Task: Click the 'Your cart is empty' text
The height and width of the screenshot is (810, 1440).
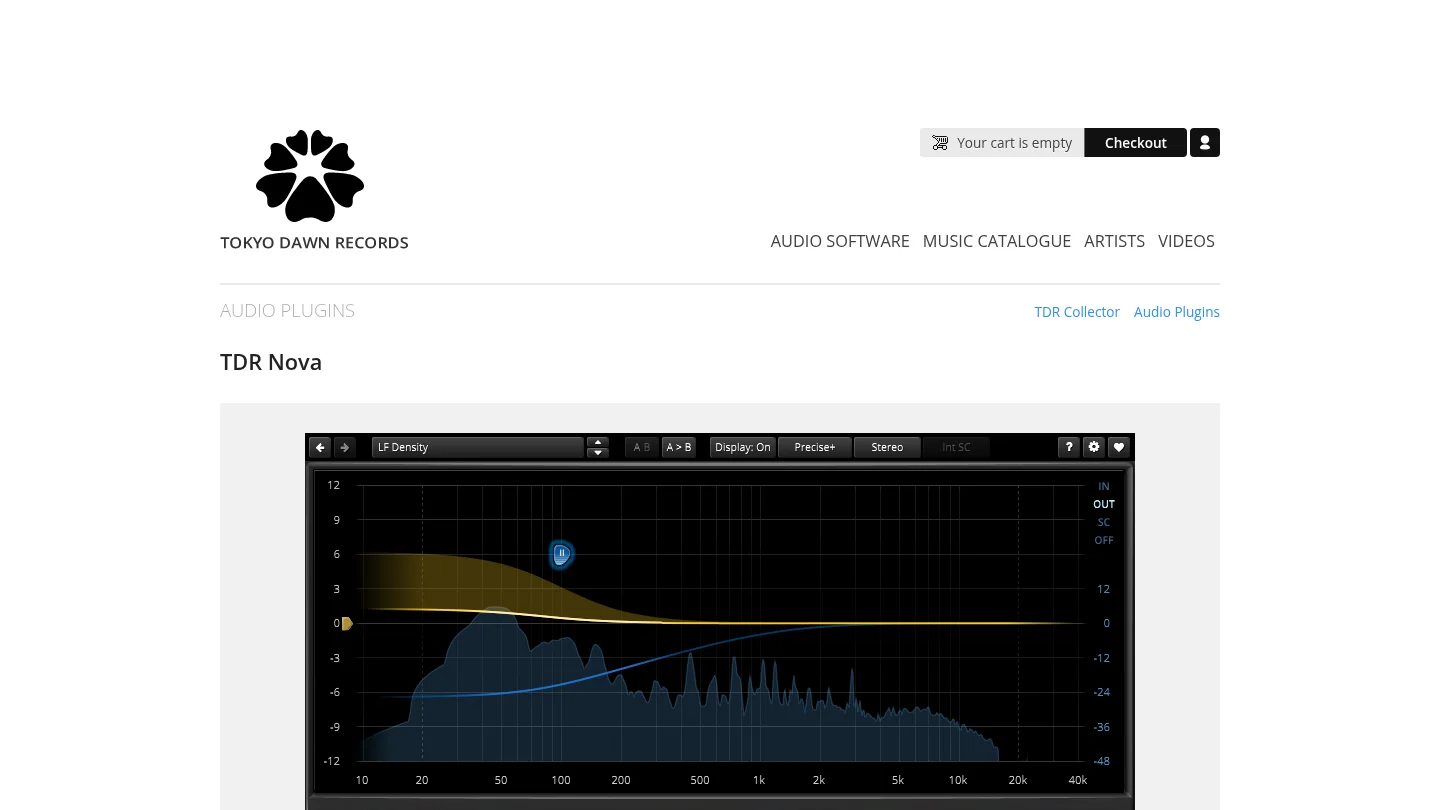Action: [1014, 143]
